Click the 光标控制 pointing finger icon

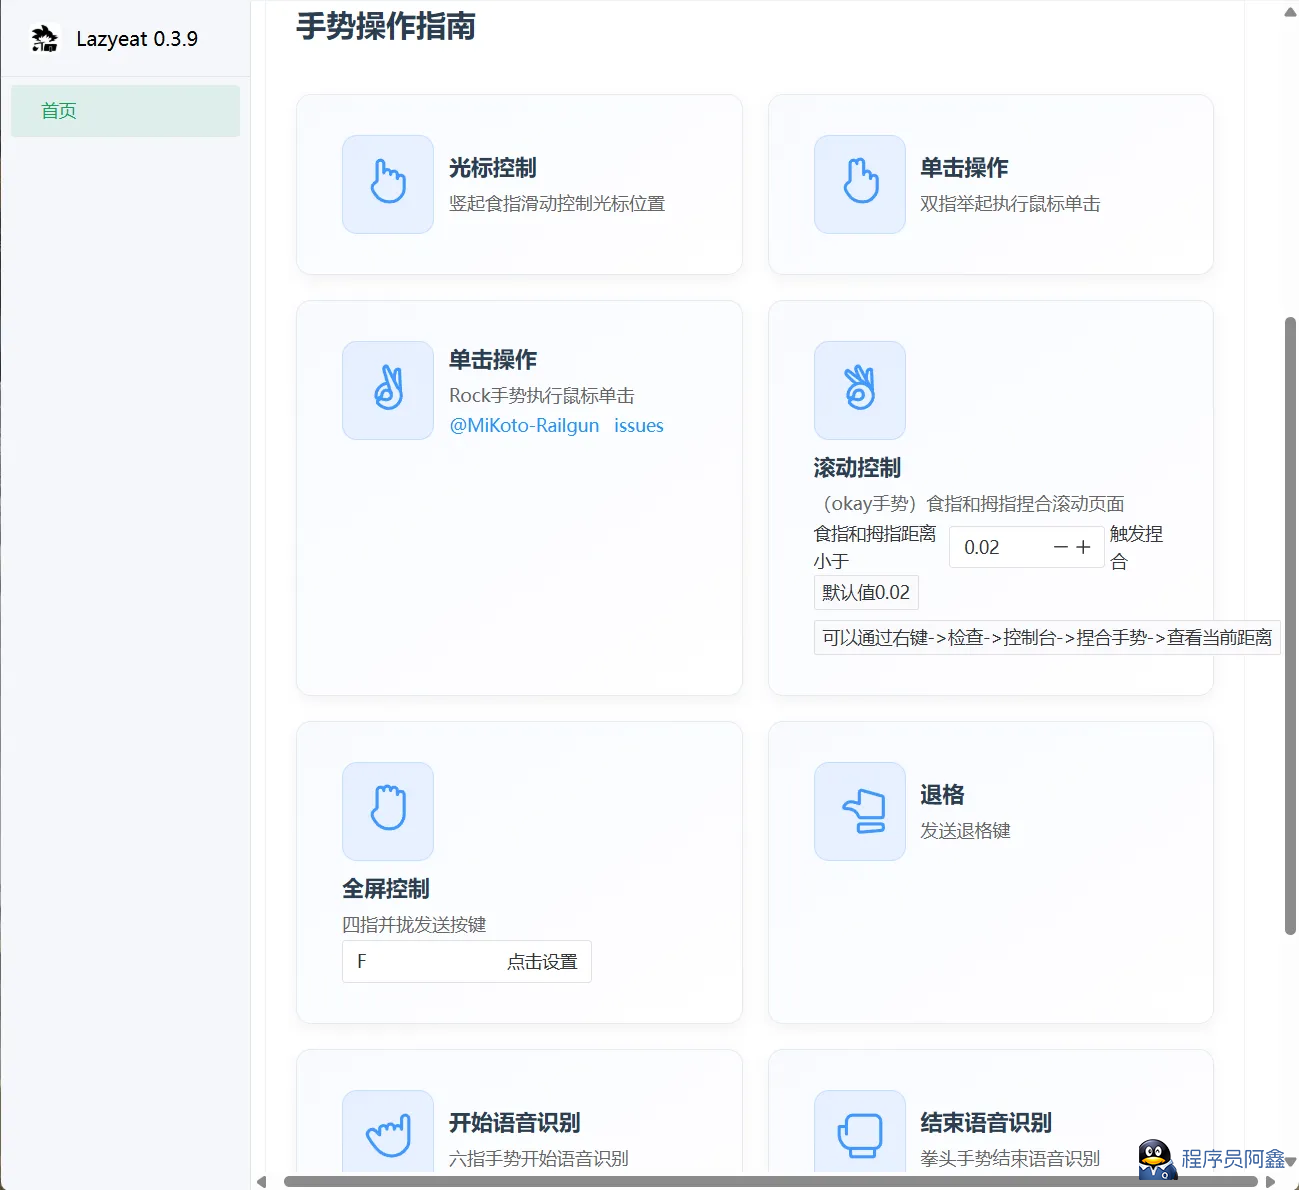[388, 184]
